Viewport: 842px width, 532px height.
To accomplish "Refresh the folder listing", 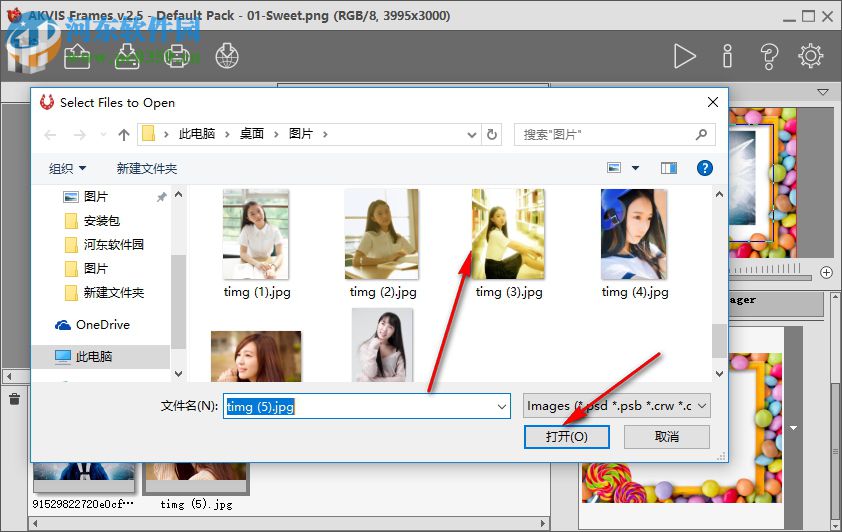I will pyautogui.click(x=491, y=134).
